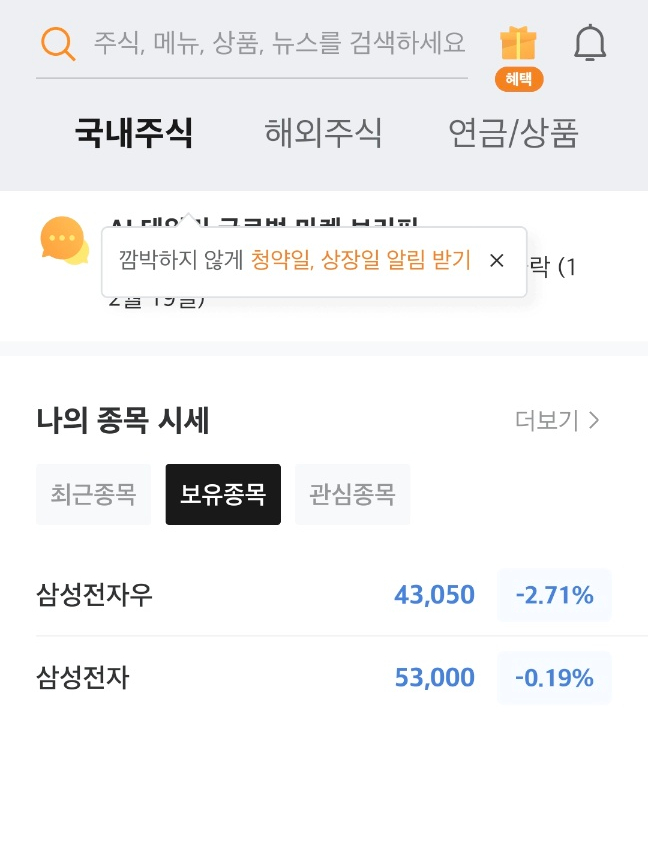Open notifications via the bell icon
This screenshot has width=648, height=853.
(590, 43)
